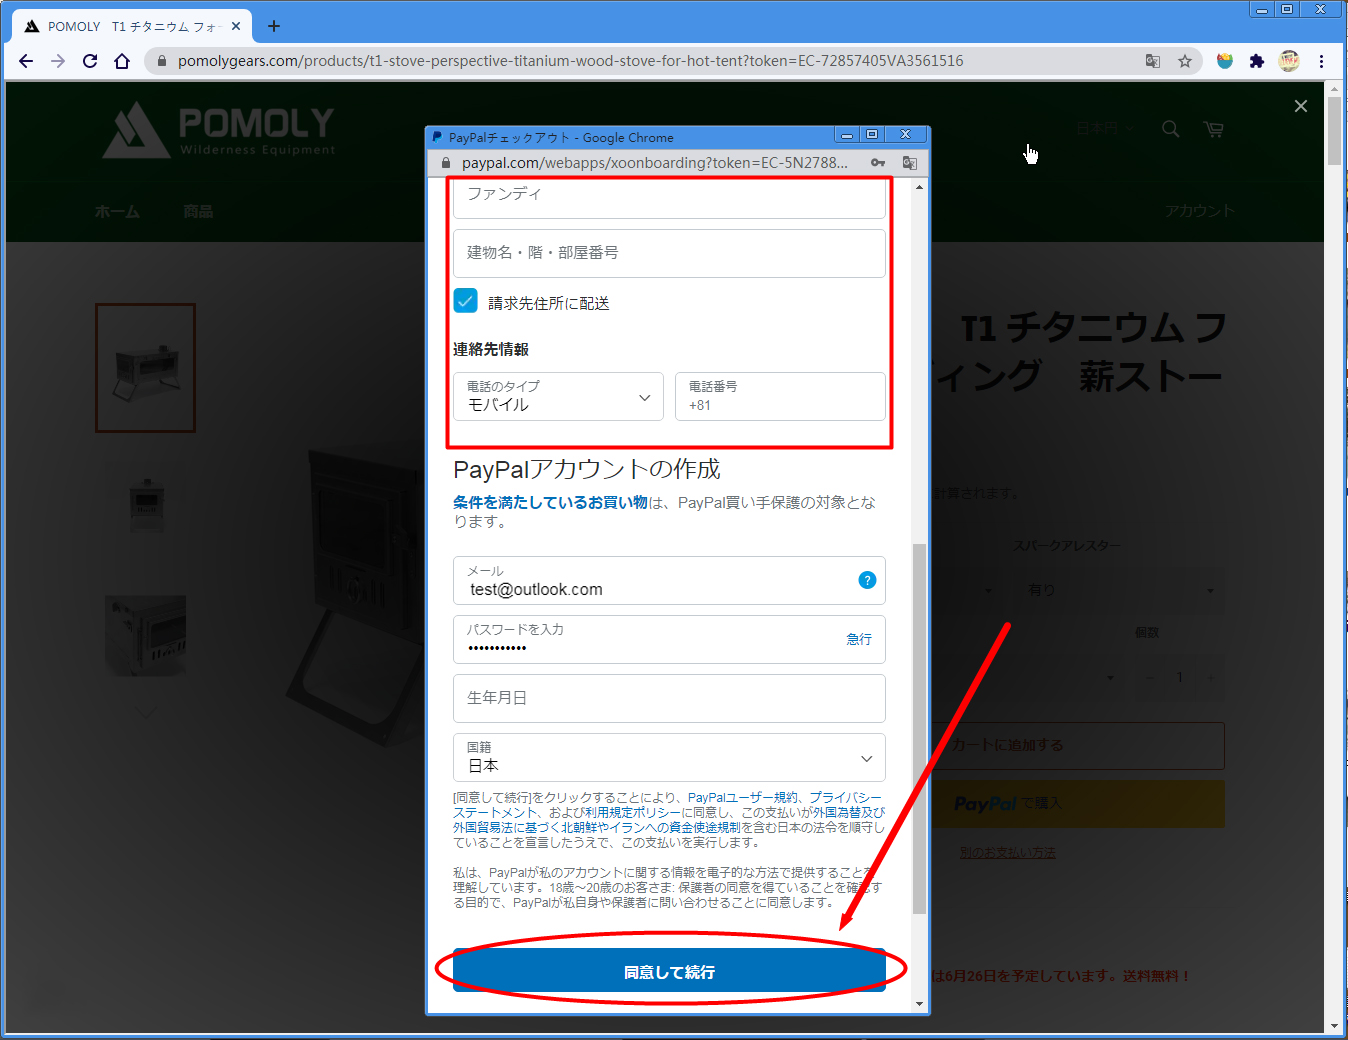The image size is (1348, 1040).
Task: Open the extensions puzzle icon
Action: point(1257,61)
